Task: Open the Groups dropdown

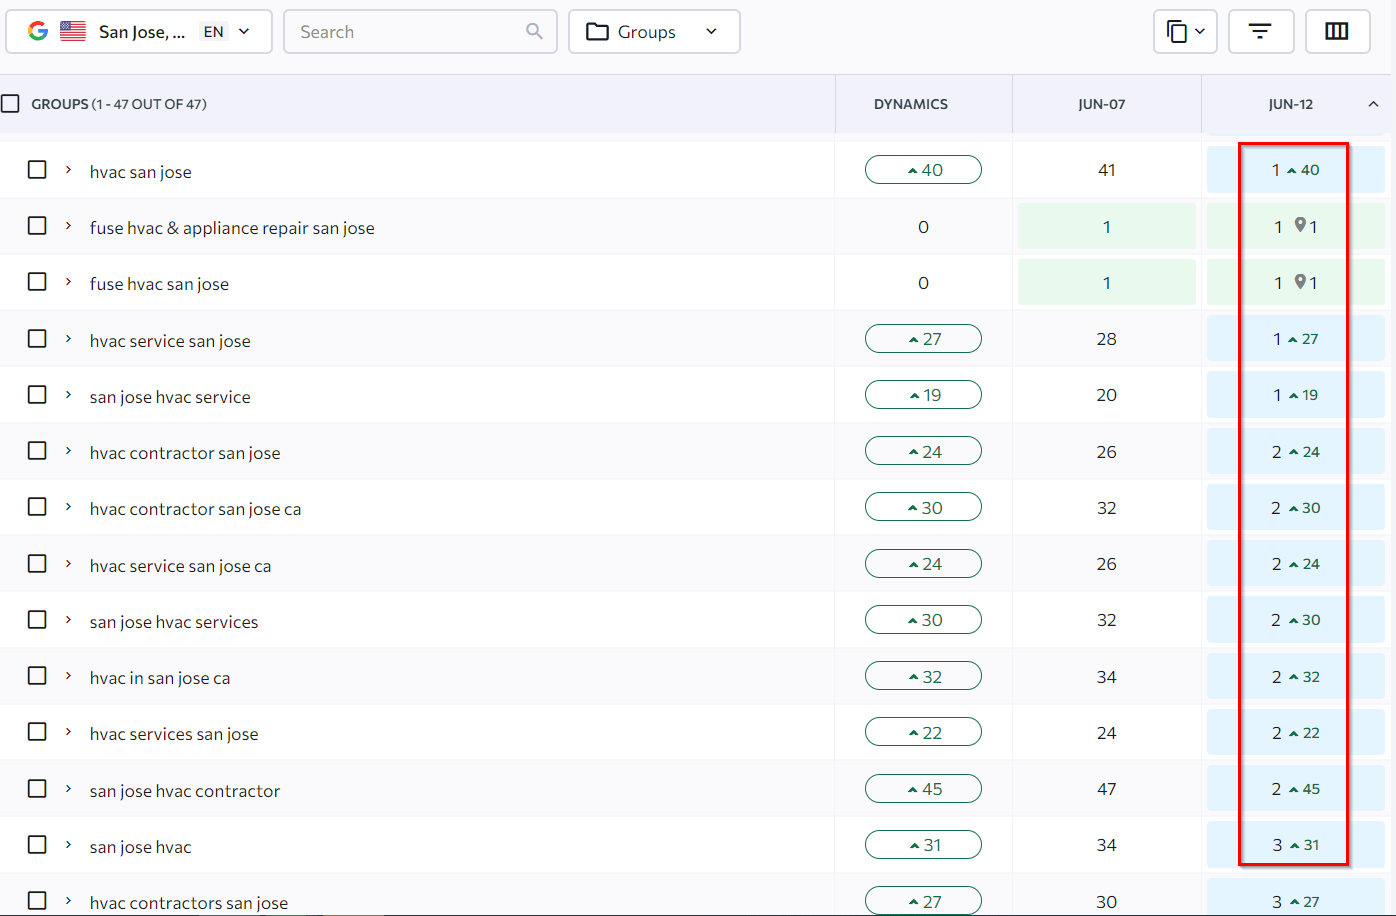Action: click(x=654, y=32)
